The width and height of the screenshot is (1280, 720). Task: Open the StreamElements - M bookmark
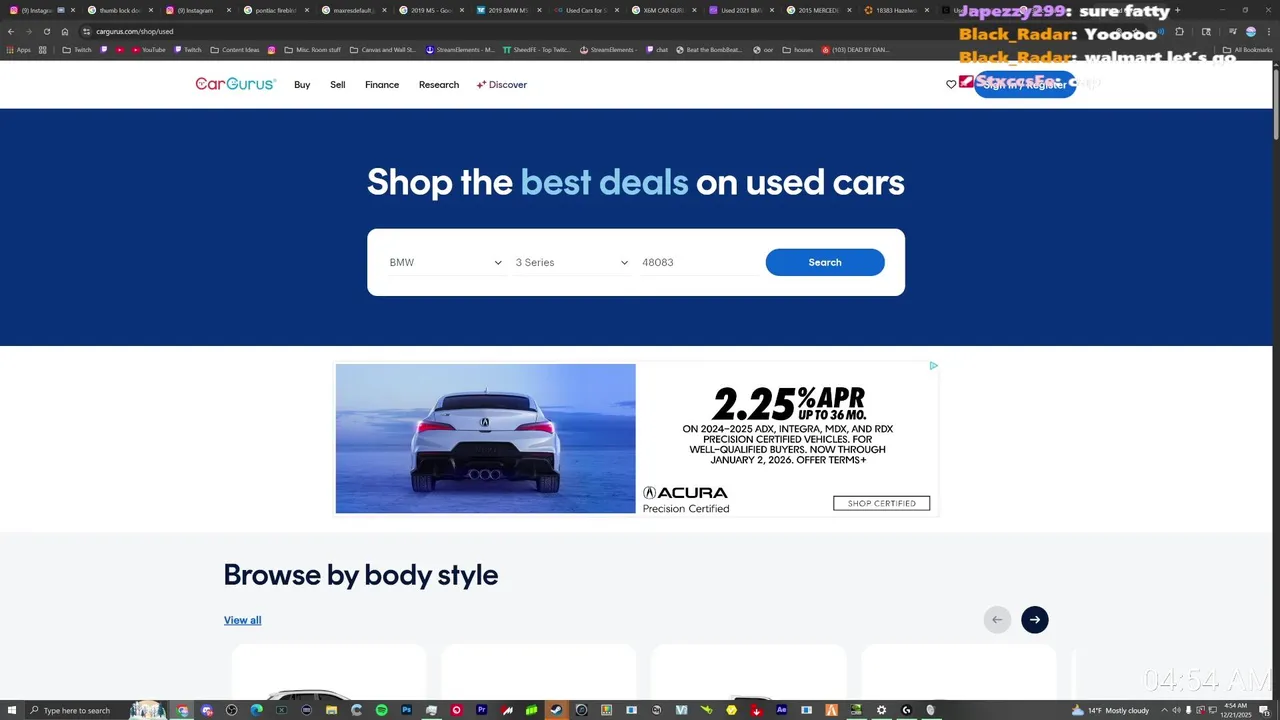point(460,49)
